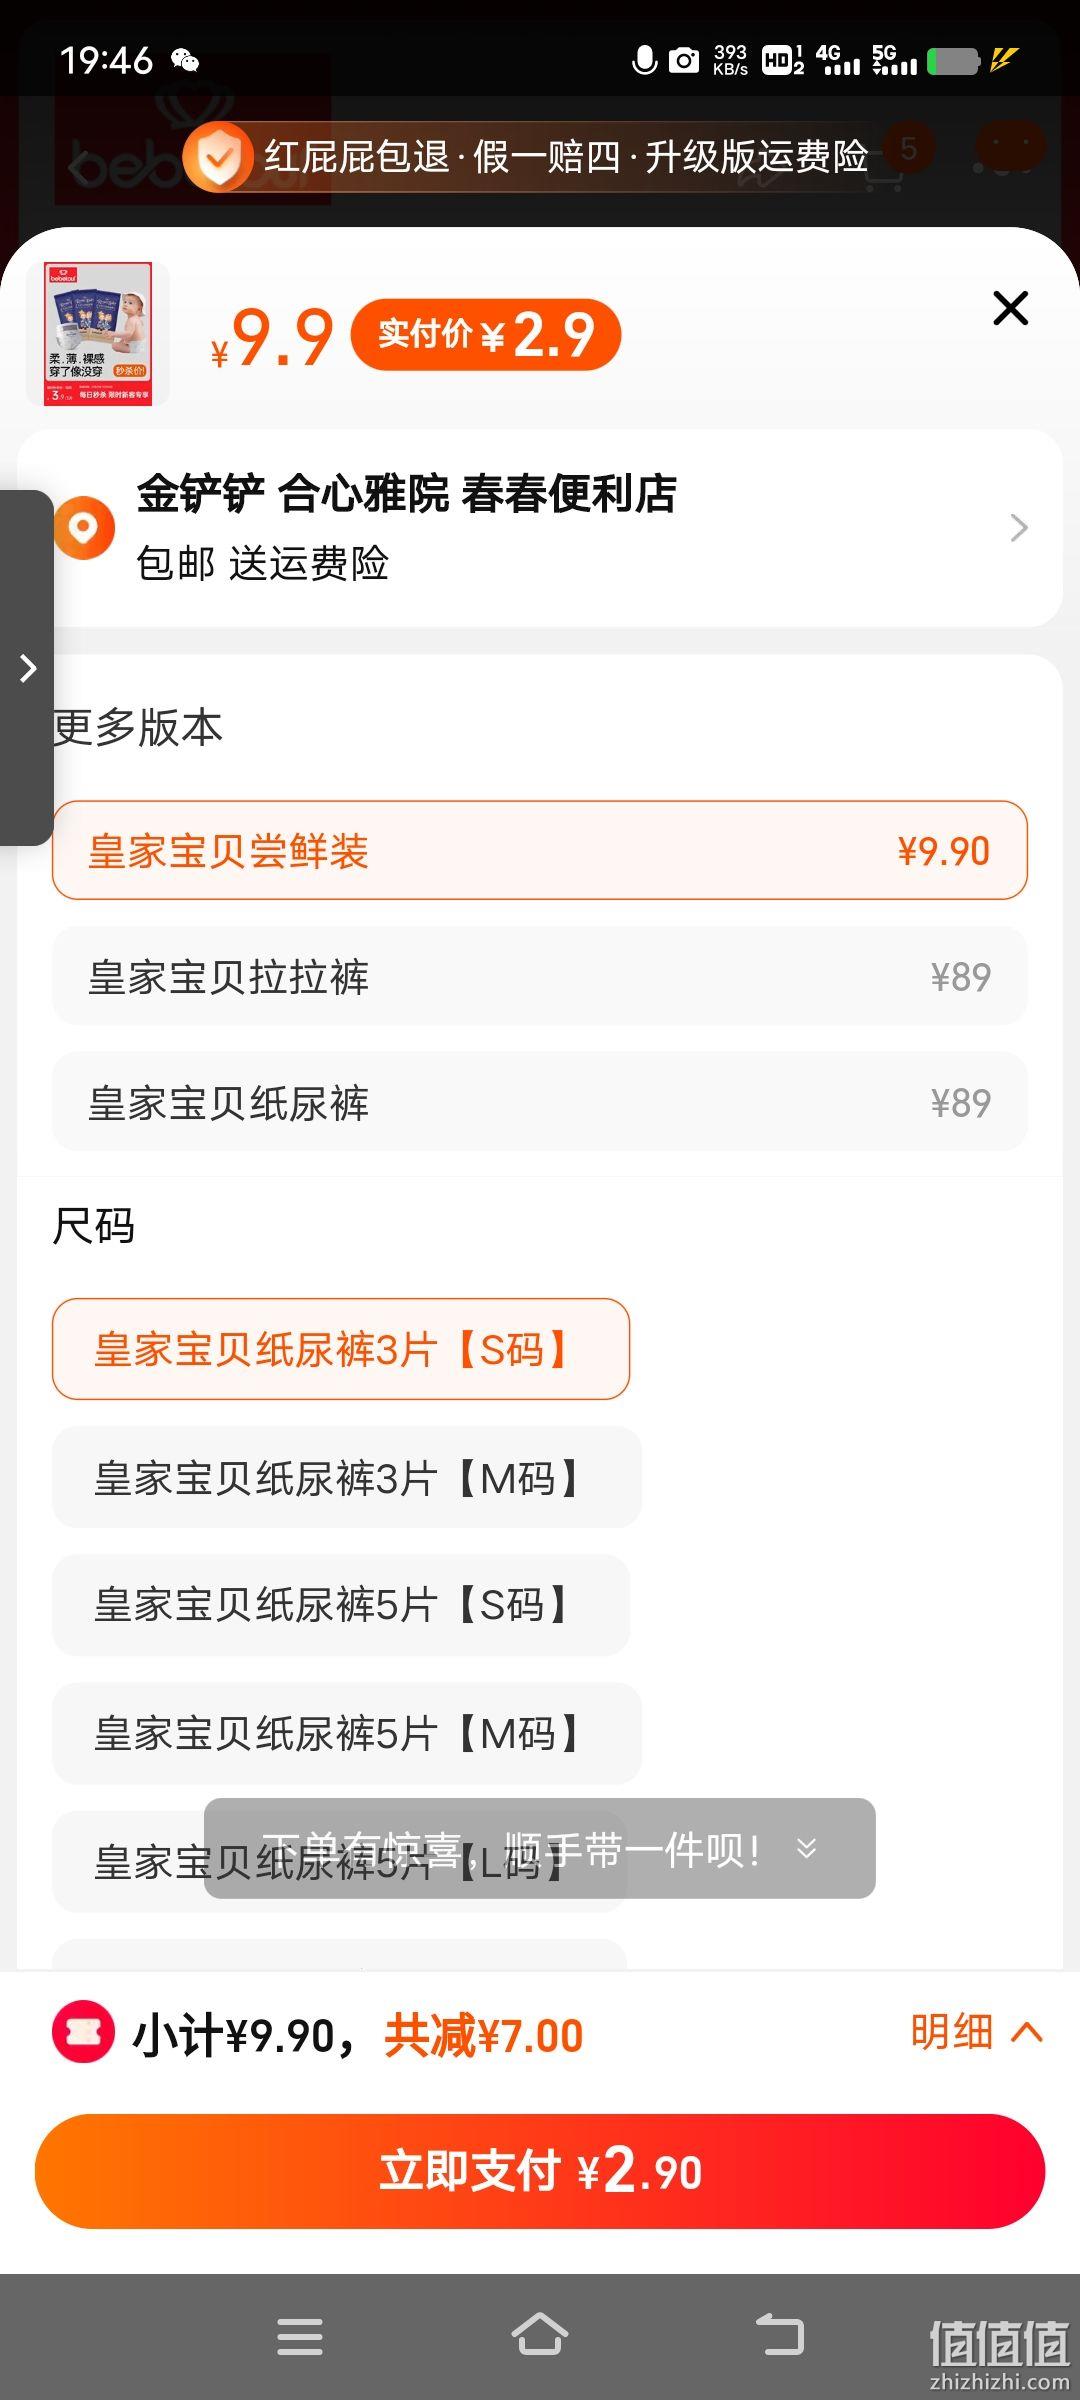Choose size 纸尿裤5片【S码】
1080x2400 pixels.
[x=341, y=1605]
